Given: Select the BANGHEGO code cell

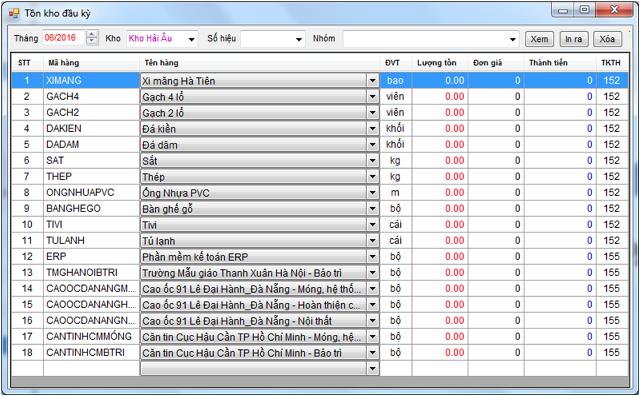Looking at the screenshot, I should click(x=91, y=208).
